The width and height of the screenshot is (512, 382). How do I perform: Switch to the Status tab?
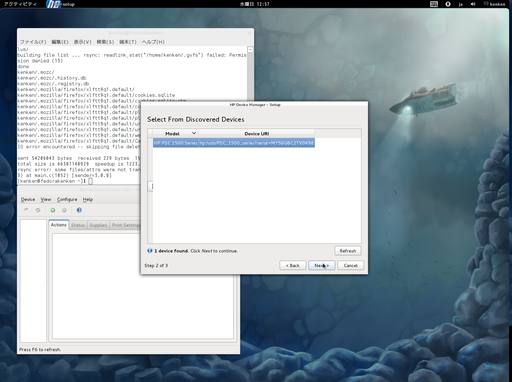click(x=78, y=225)
